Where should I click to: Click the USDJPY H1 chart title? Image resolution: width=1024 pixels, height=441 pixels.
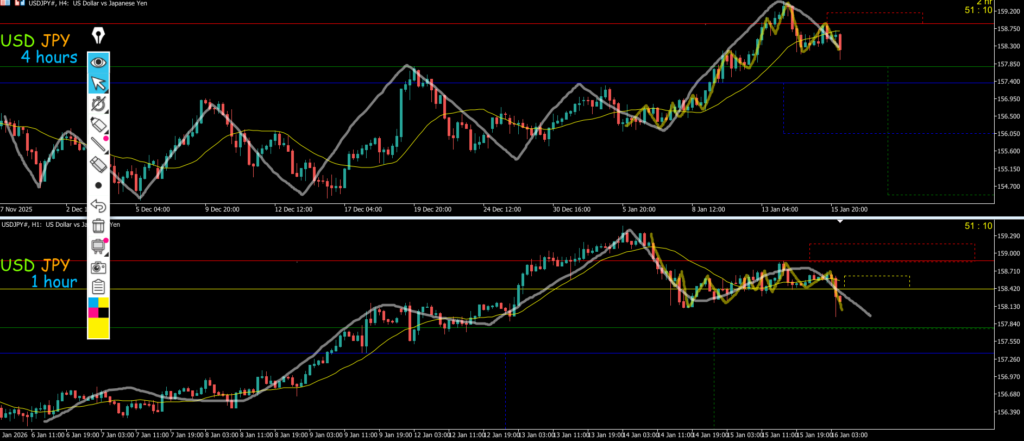[60, 224]
